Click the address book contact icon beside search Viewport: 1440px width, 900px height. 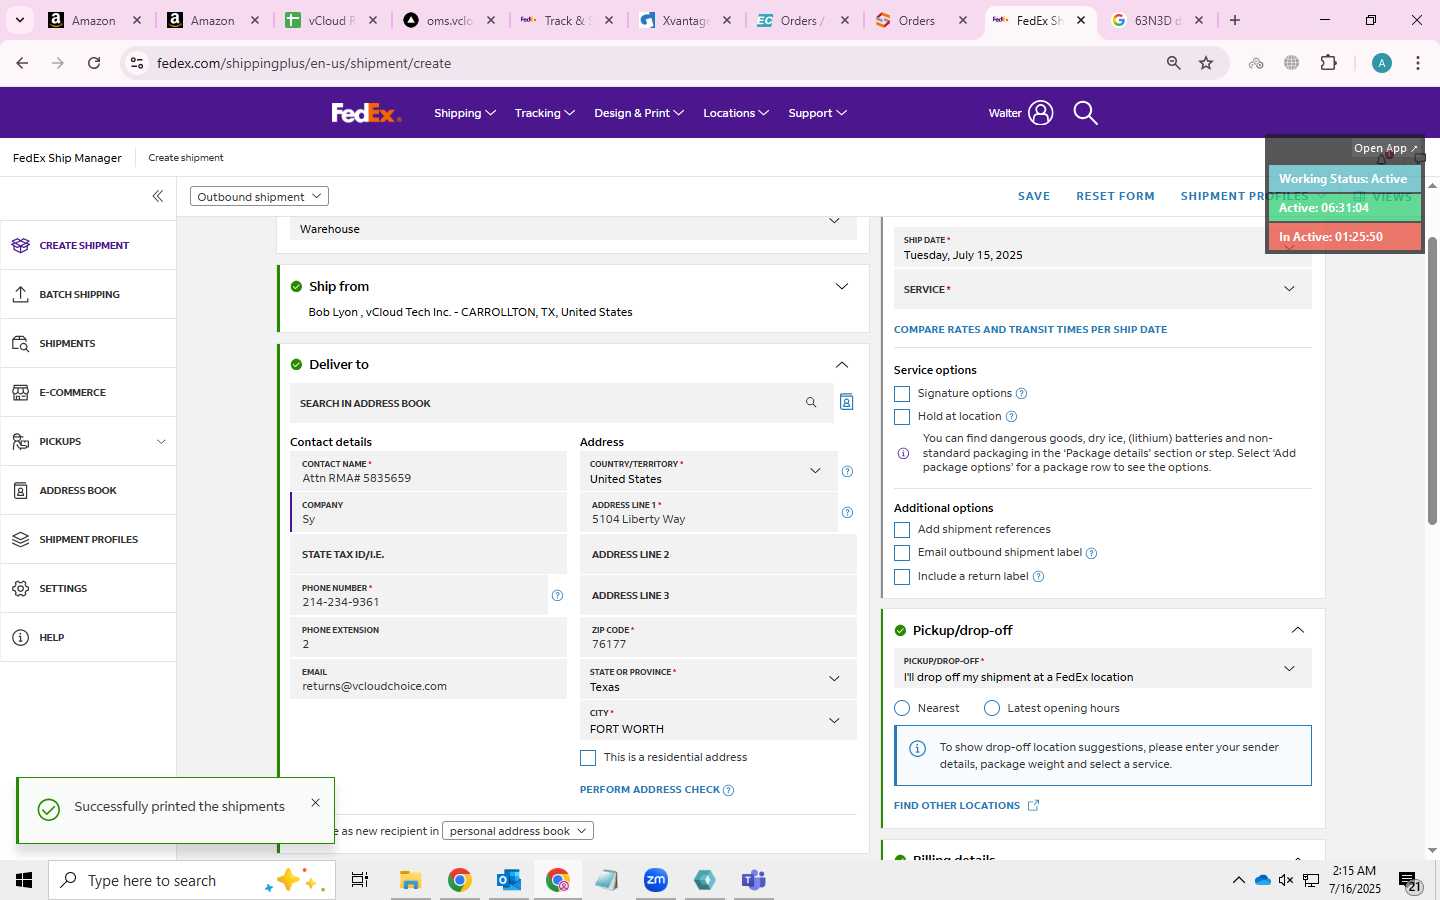click(846, 402)
